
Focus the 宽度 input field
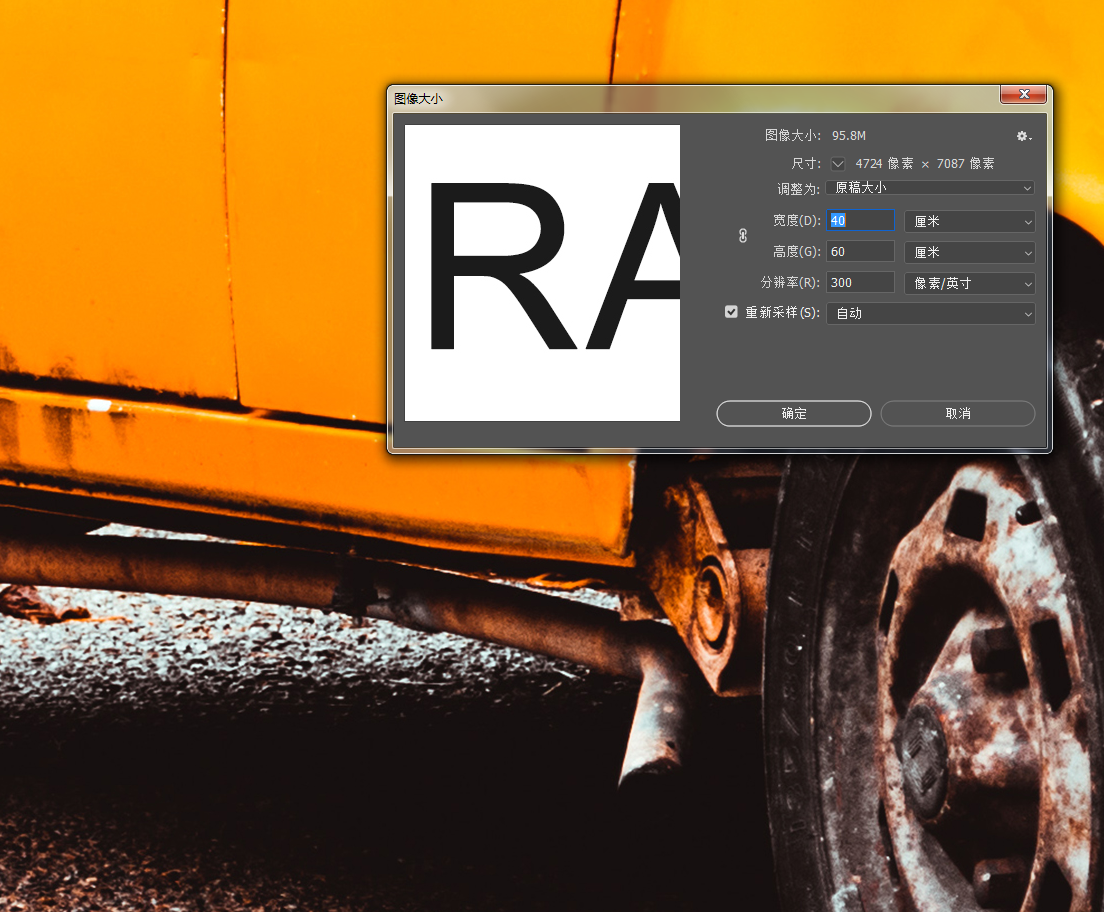tap(860, 220)
